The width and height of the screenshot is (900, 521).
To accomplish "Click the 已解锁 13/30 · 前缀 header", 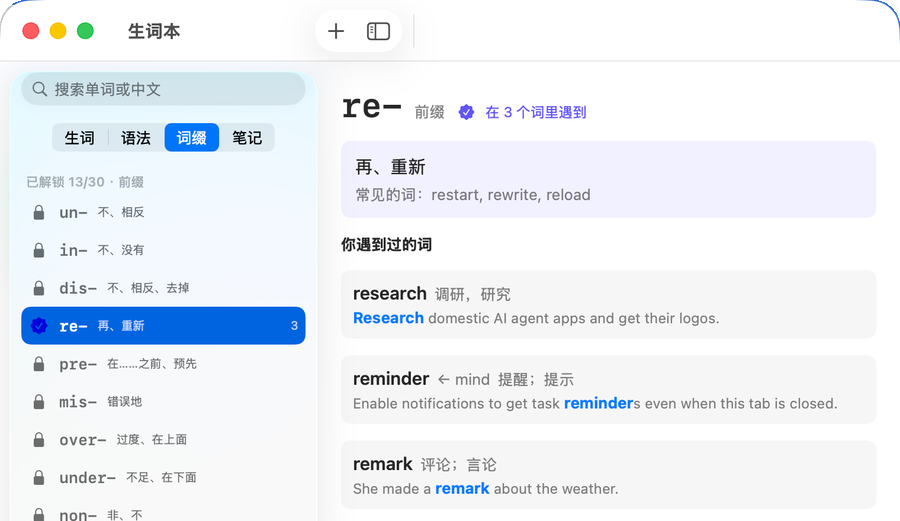I will coord(85,182).
